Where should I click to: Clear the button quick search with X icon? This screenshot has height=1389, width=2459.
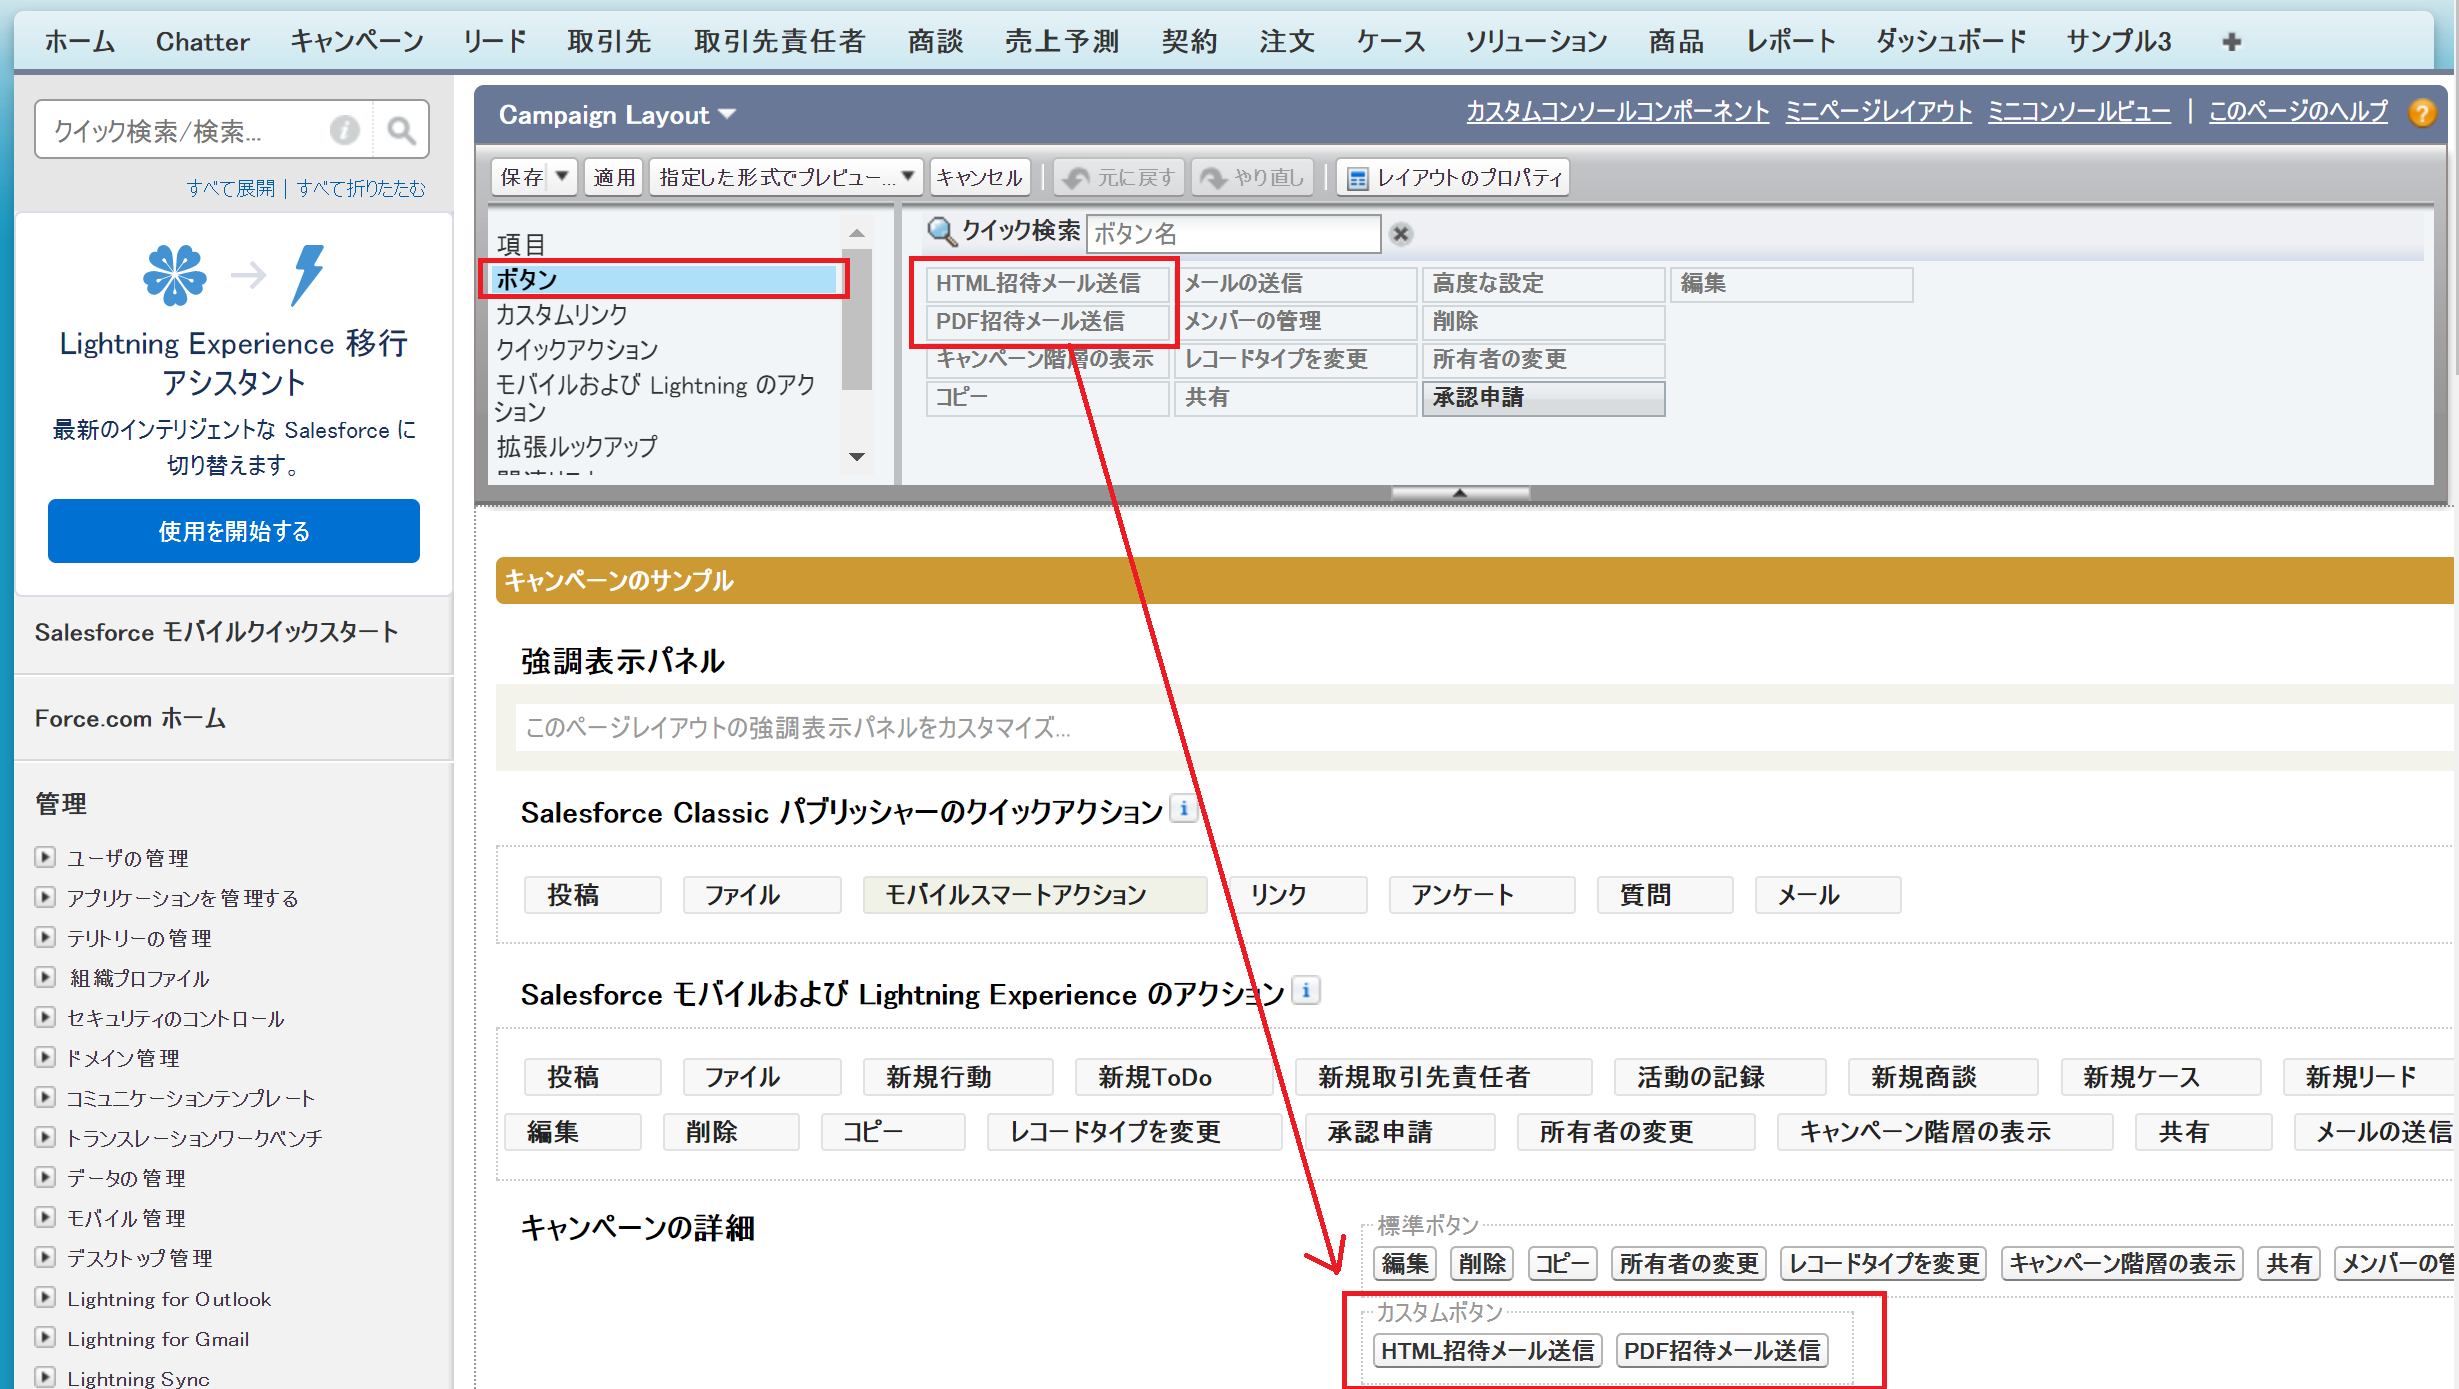[1401, 234]
